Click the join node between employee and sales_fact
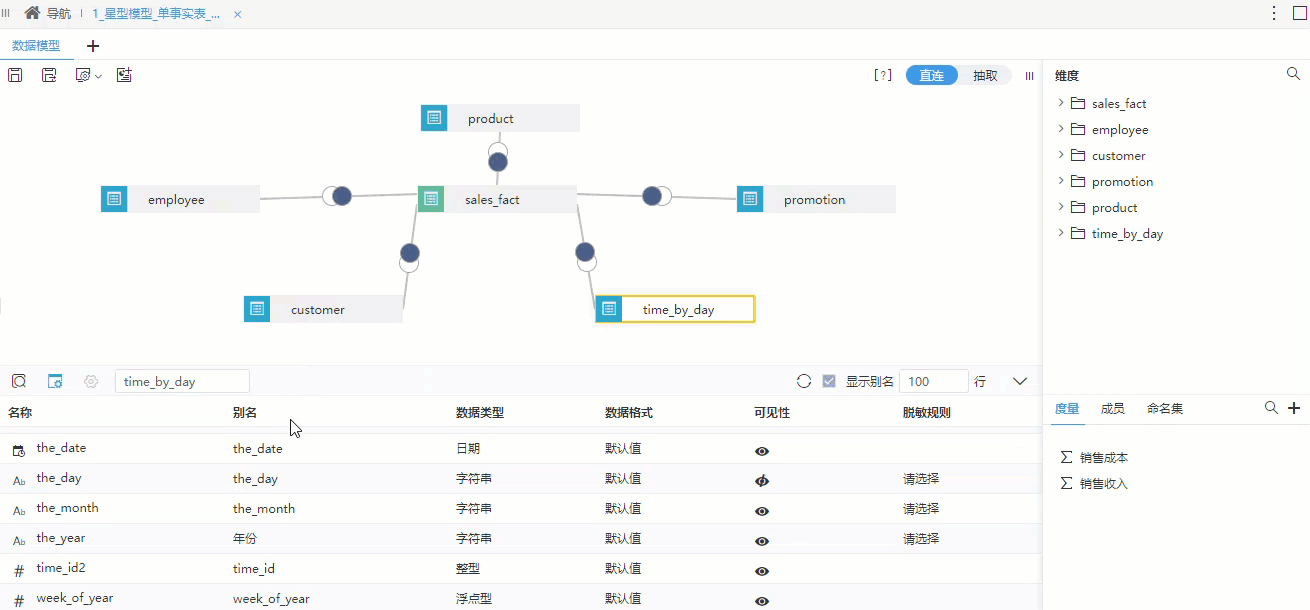The width and height of the screenshot is (1310, 610). tap(337, 196)
